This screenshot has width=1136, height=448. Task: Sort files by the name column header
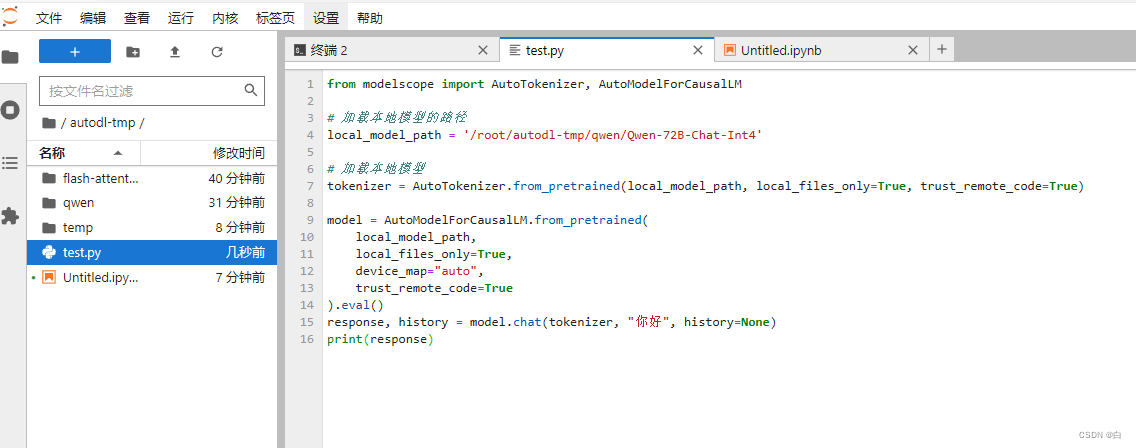[83, 153]
